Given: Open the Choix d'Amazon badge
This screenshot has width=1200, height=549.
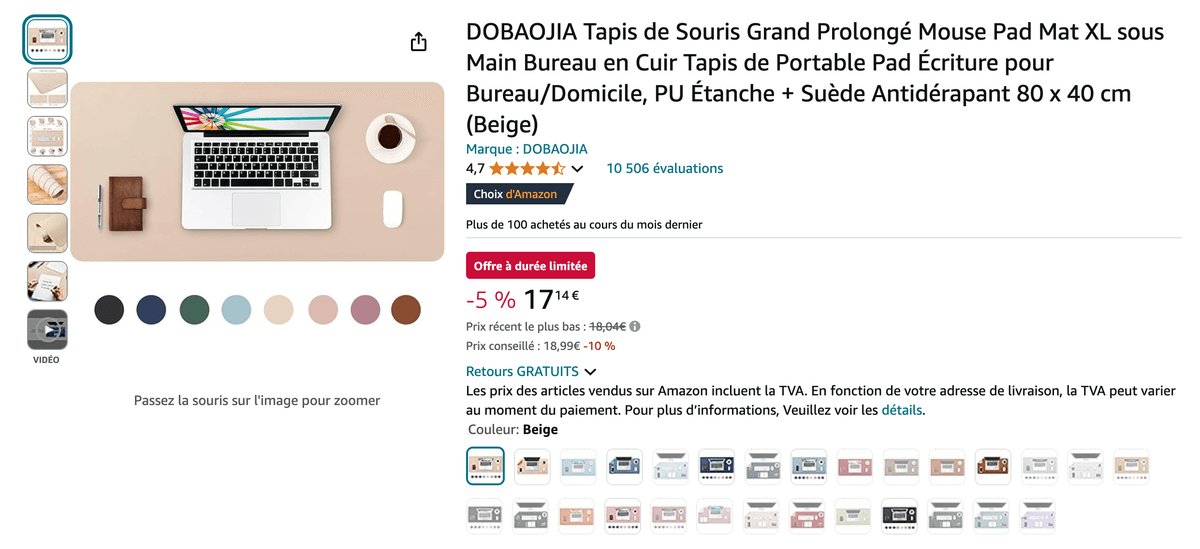Looking at the screenshot, I should click(517, 194).
